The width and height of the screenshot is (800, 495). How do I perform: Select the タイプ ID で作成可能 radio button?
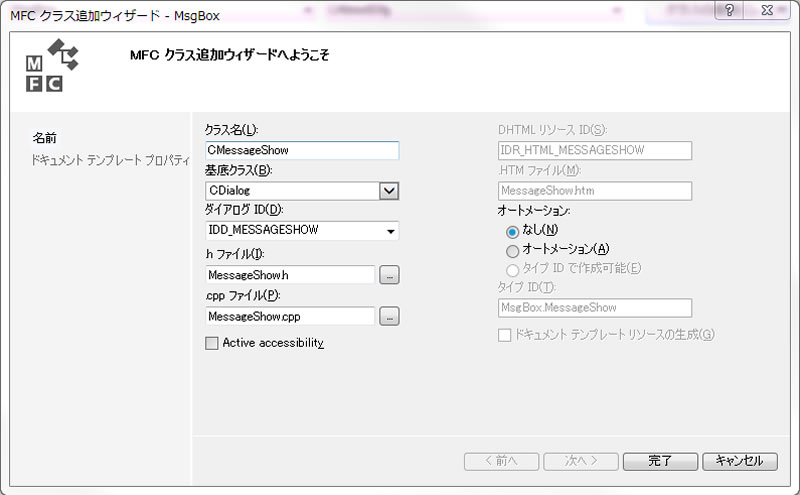(512, 269)
